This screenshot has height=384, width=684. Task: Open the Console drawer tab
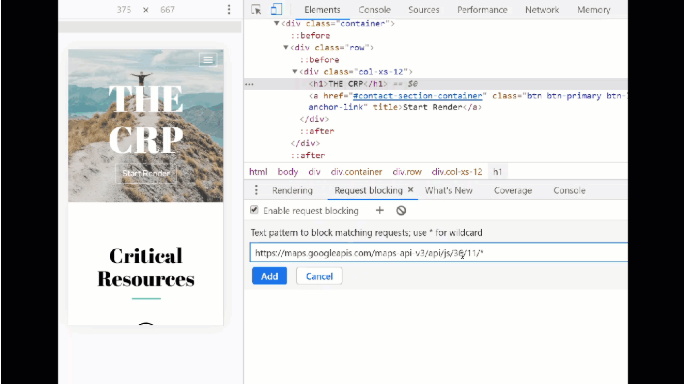coord(569,190)
